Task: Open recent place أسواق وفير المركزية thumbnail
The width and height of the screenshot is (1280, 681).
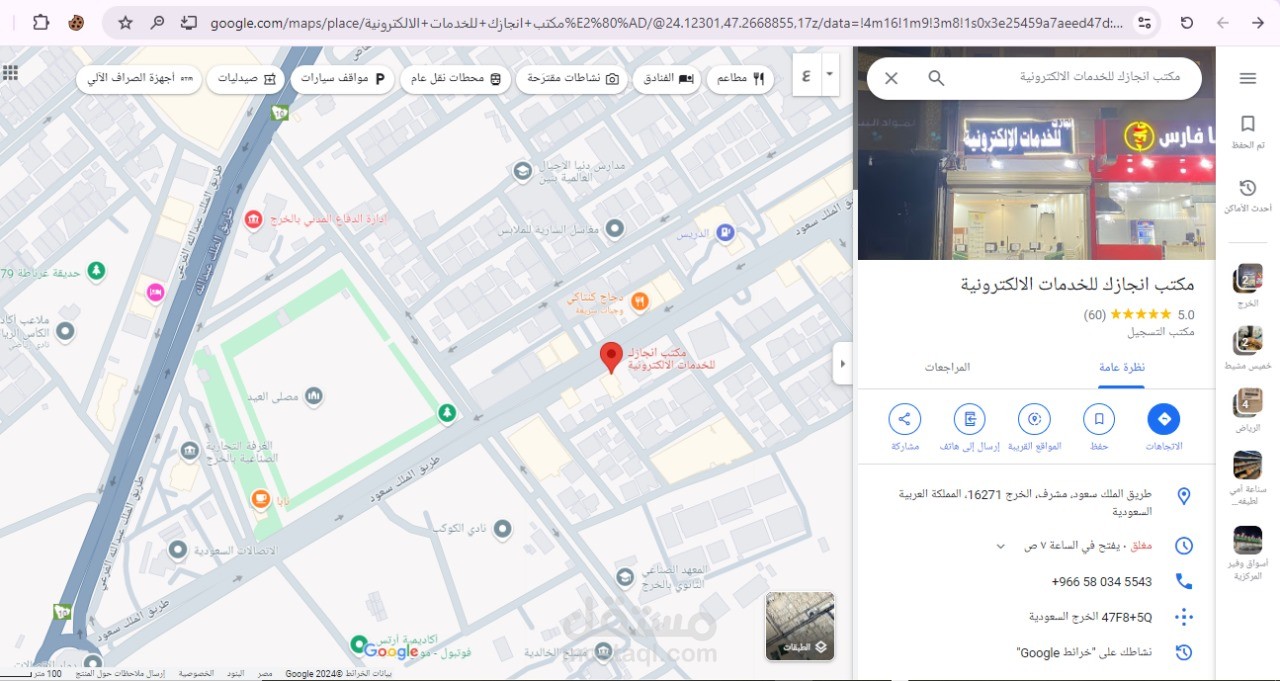Action: [x=1247, y=540]
